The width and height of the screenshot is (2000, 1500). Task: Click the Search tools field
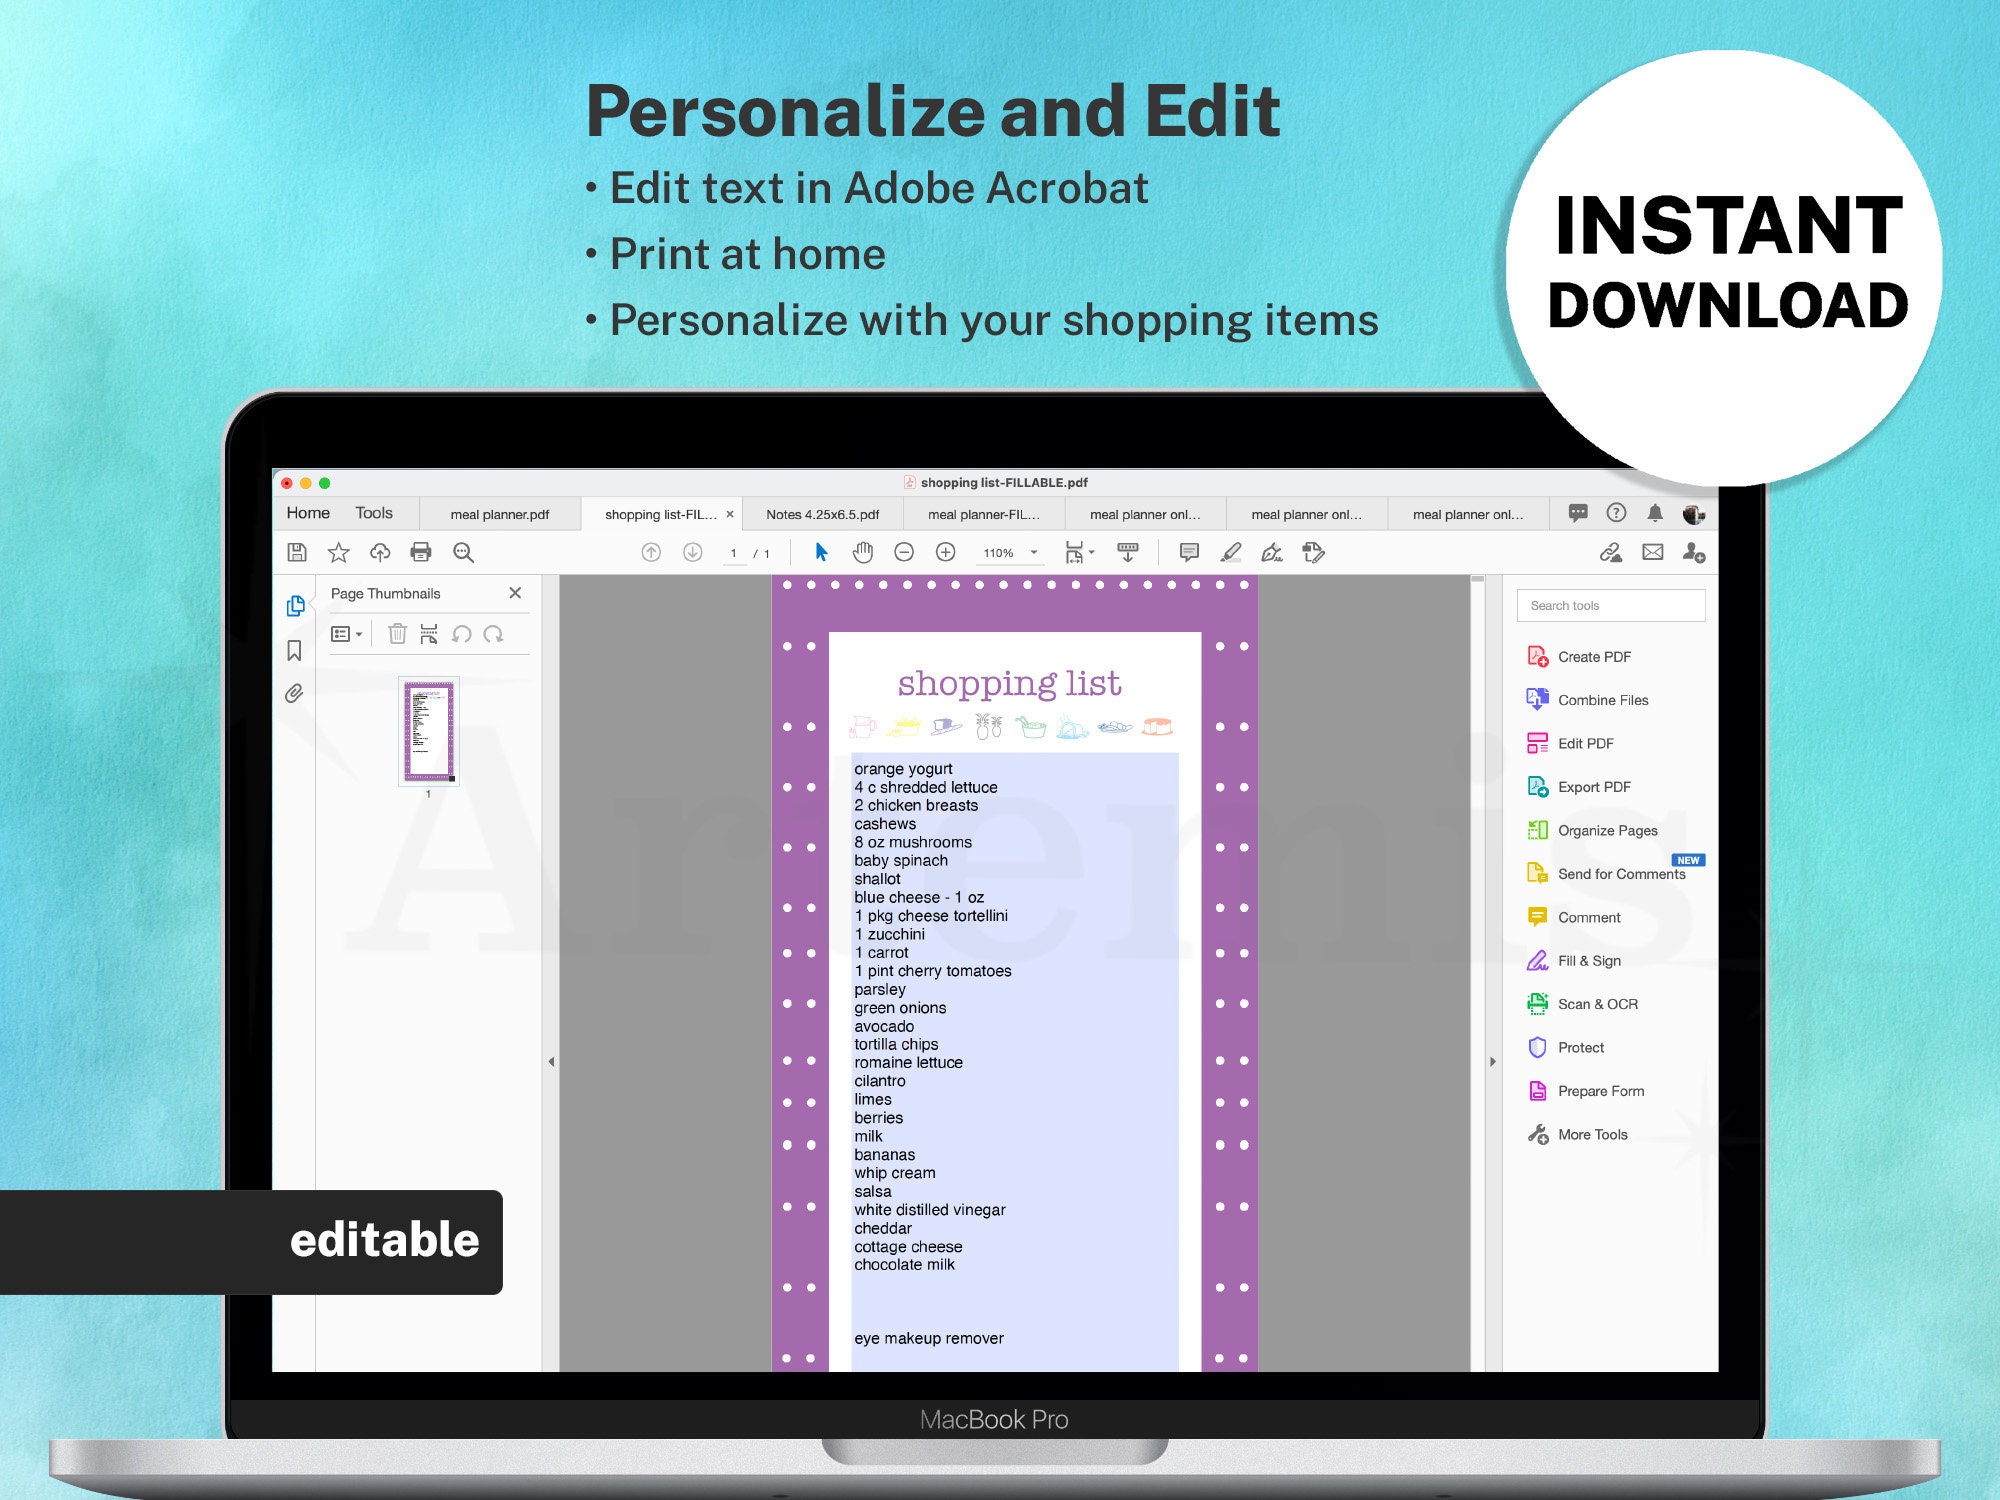point(1611,605)
